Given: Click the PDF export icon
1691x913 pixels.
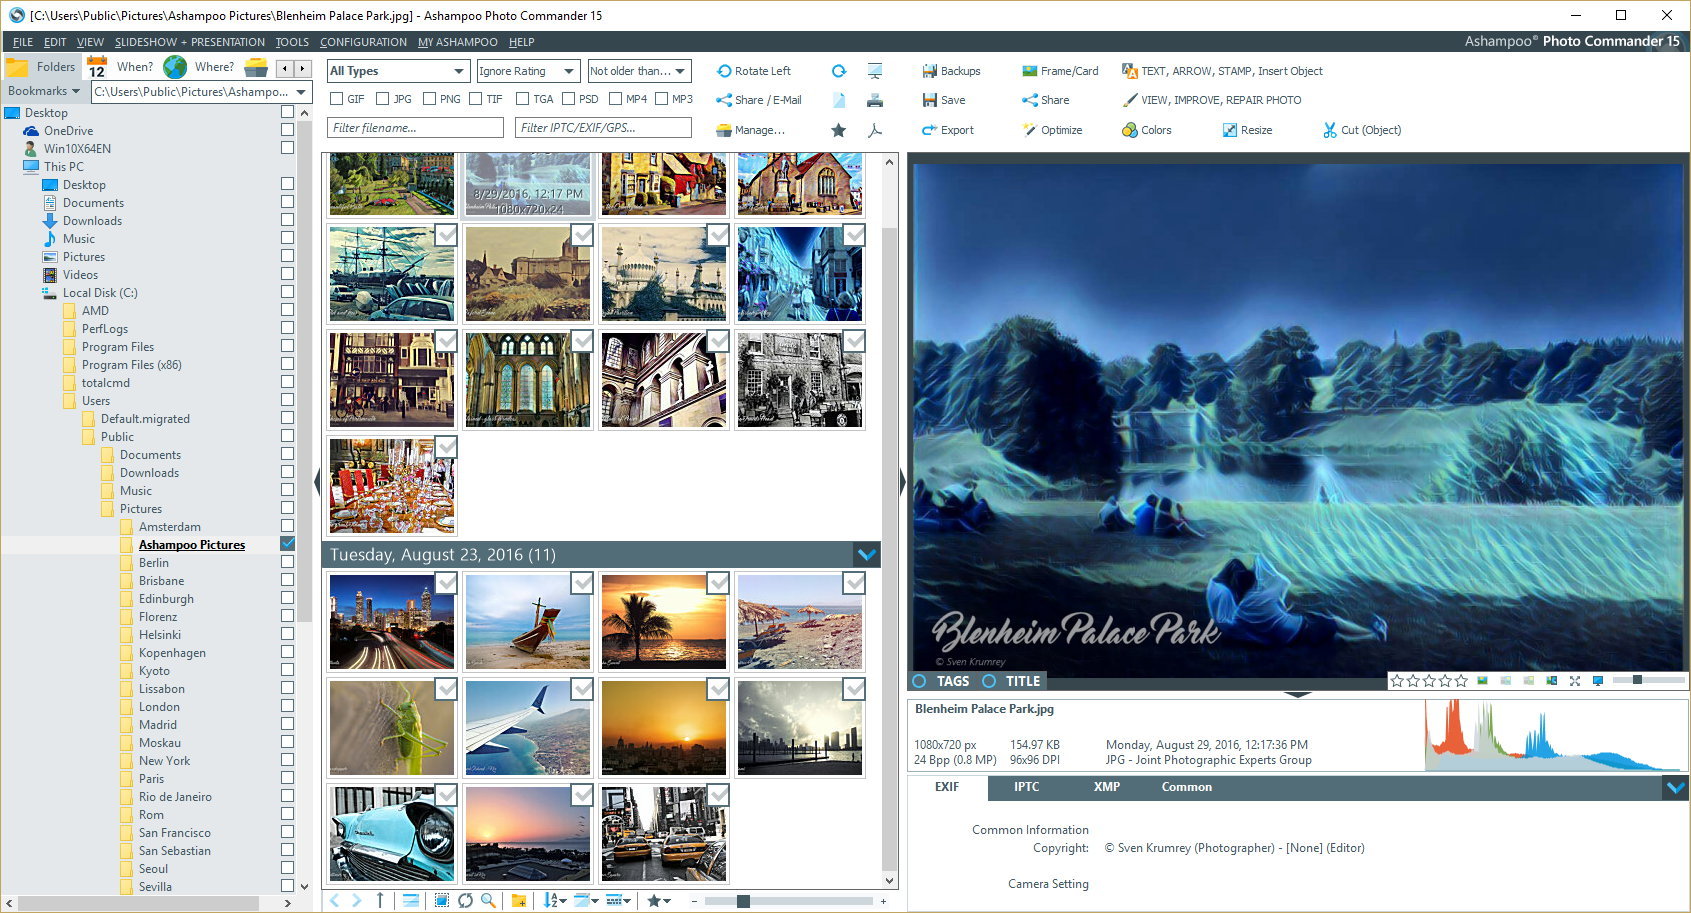Looking at the screenshot, I should click(875, 130).
